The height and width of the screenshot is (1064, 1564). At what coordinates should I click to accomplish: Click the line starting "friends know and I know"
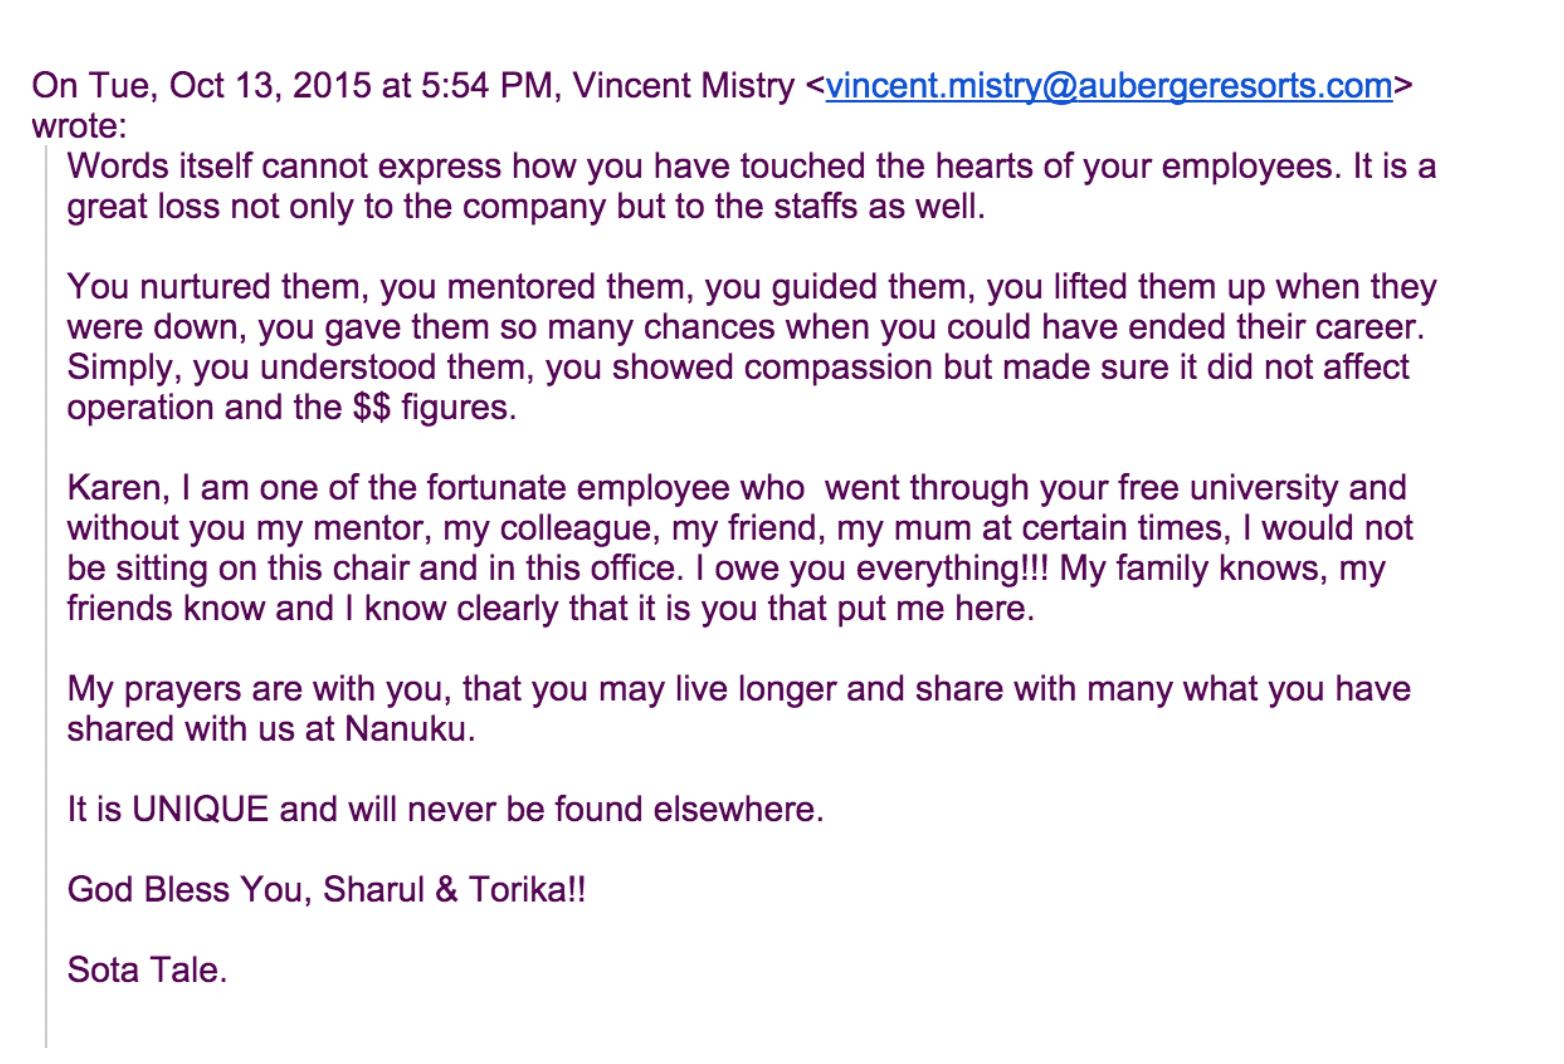click(x=550, y=608)
